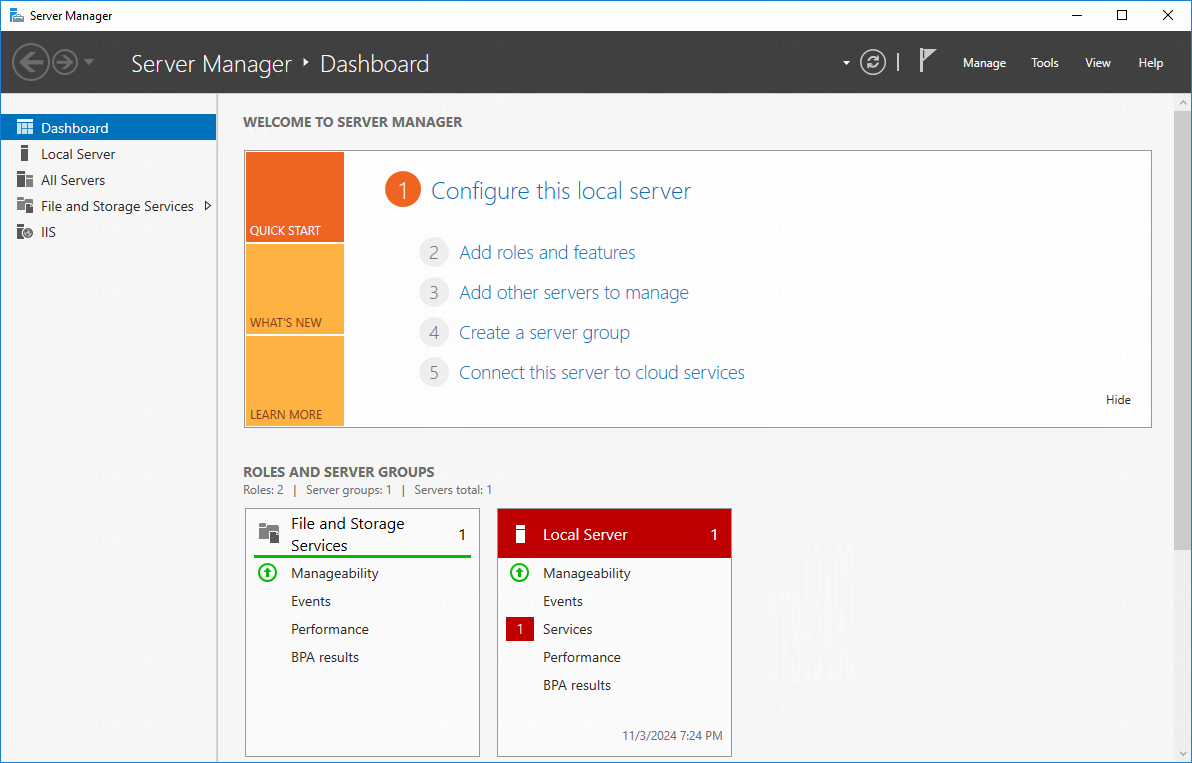
Task: Click the red Services alert badge
Action: click(x=520, y=628)
